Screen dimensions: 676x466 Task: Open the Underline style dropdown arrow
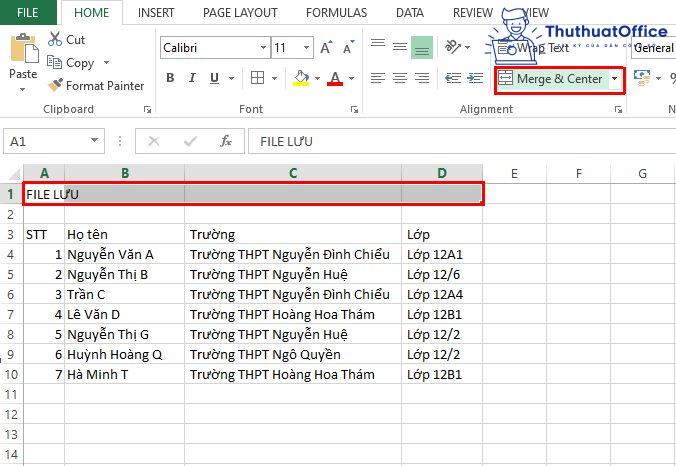coord(232,78)
